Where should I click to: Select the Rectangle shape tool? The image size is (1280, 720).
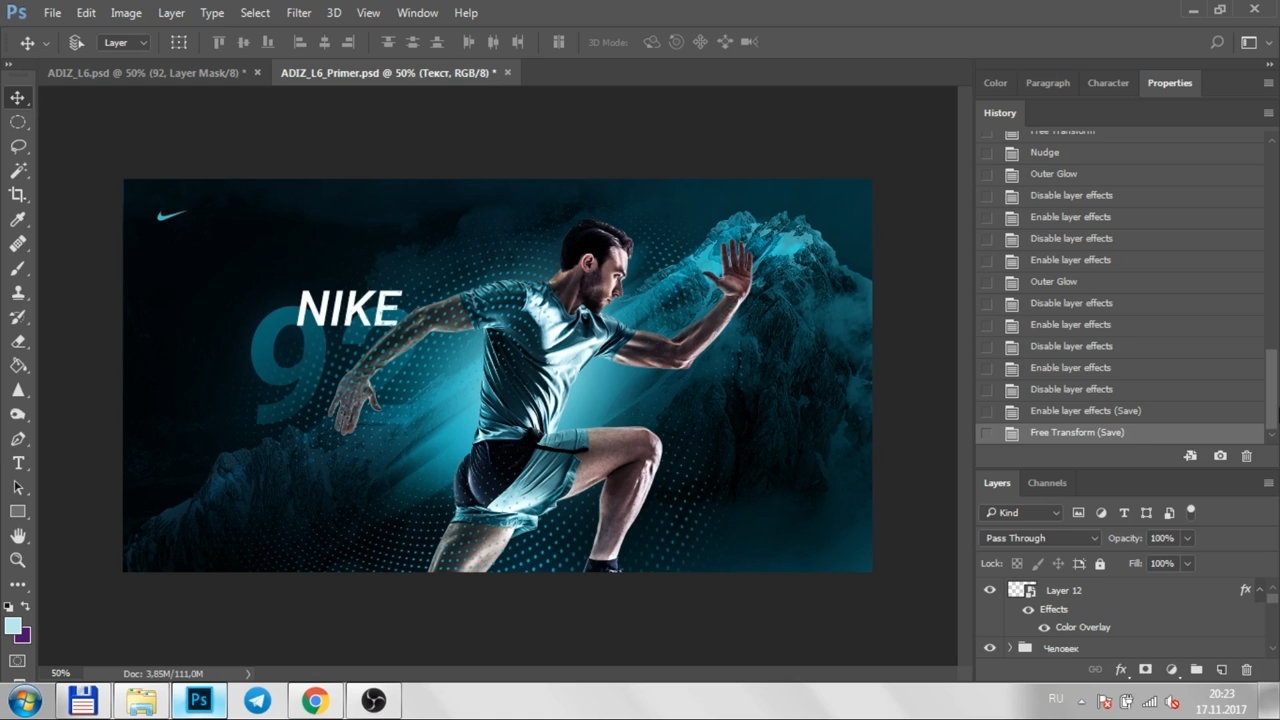pyautogui.click(x=18, y=512)
